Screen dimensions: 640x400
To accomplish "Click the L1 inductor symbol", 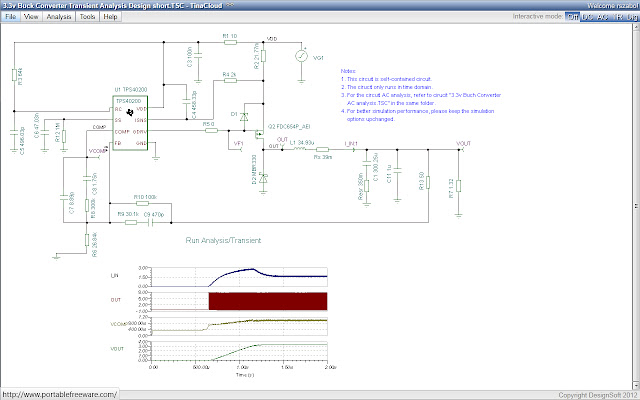I will (x=300, y=150).
